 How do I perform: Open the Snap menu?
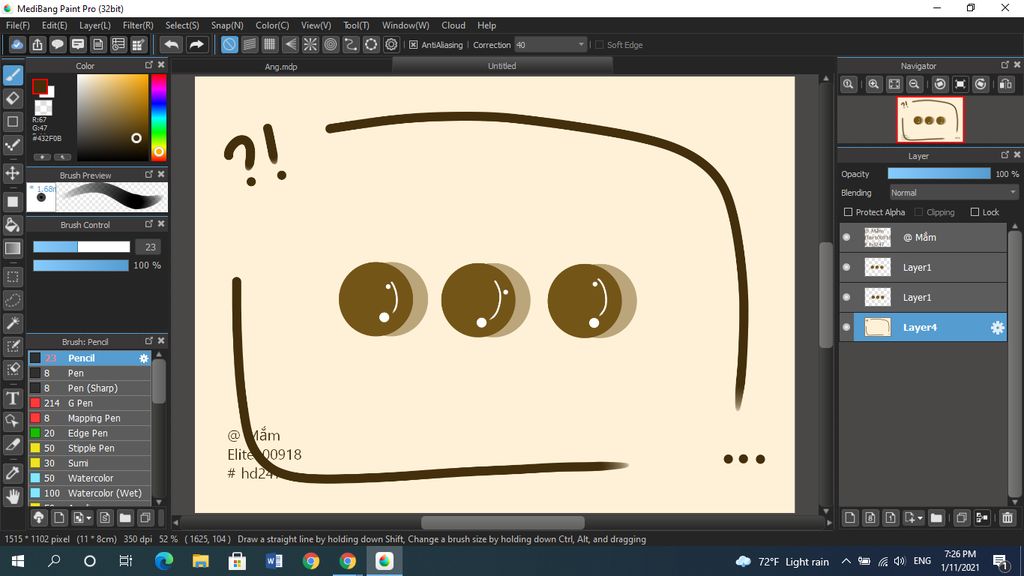(x=227, y=25)
